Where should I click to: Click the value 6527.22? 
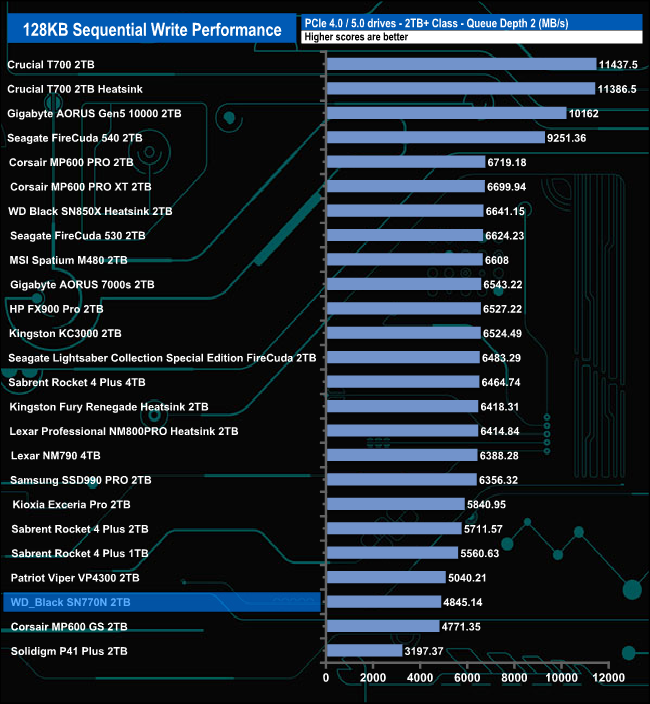502,309
